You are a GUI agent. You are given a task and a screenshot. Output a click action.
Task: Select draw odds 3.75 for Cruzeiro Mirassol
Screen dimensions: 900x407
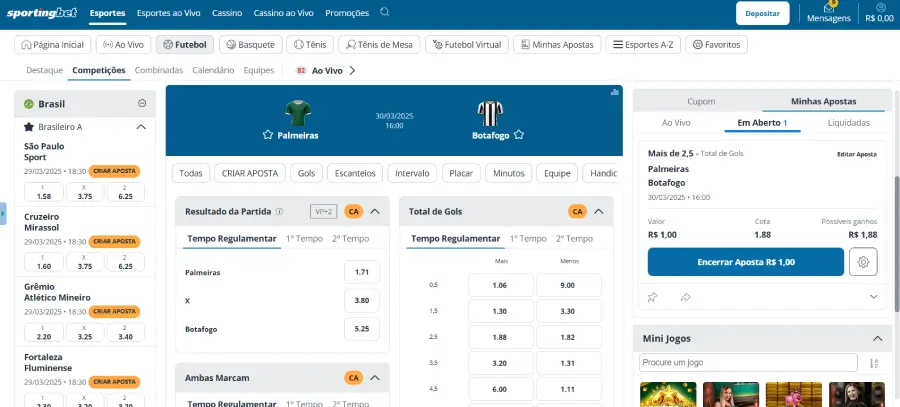[85, 262]
